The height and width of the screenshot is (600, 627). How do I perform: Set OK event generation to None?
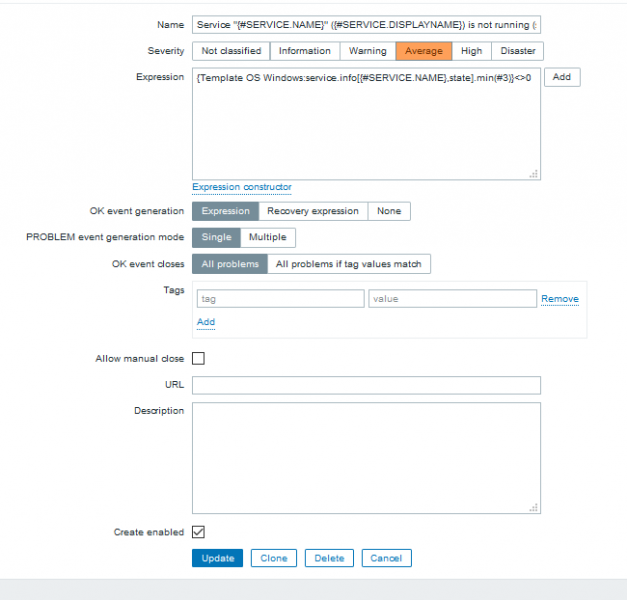tap(389, 211)
